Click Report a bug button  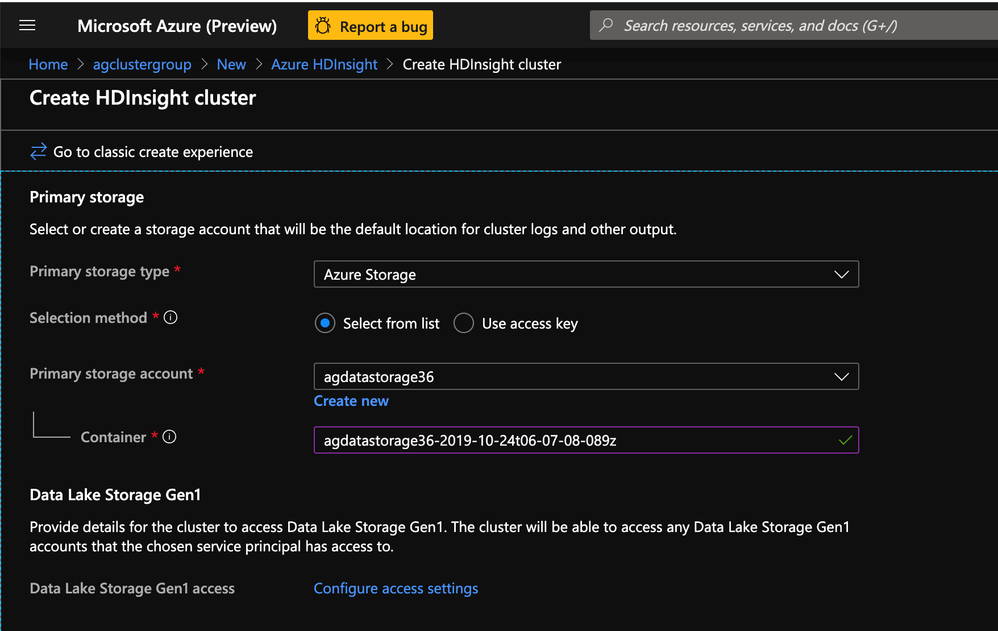coord(371,26)
